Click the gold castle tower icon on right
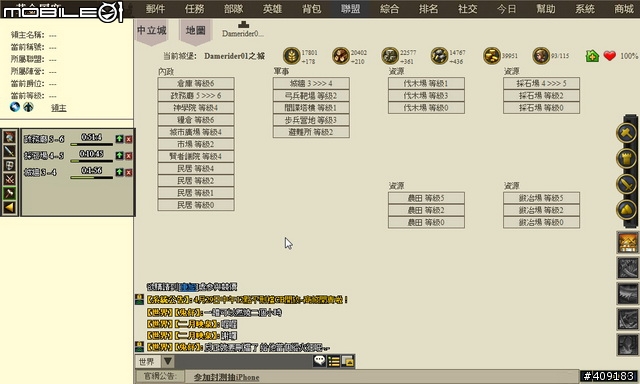The image size is (640, 384). coord(627,158)
